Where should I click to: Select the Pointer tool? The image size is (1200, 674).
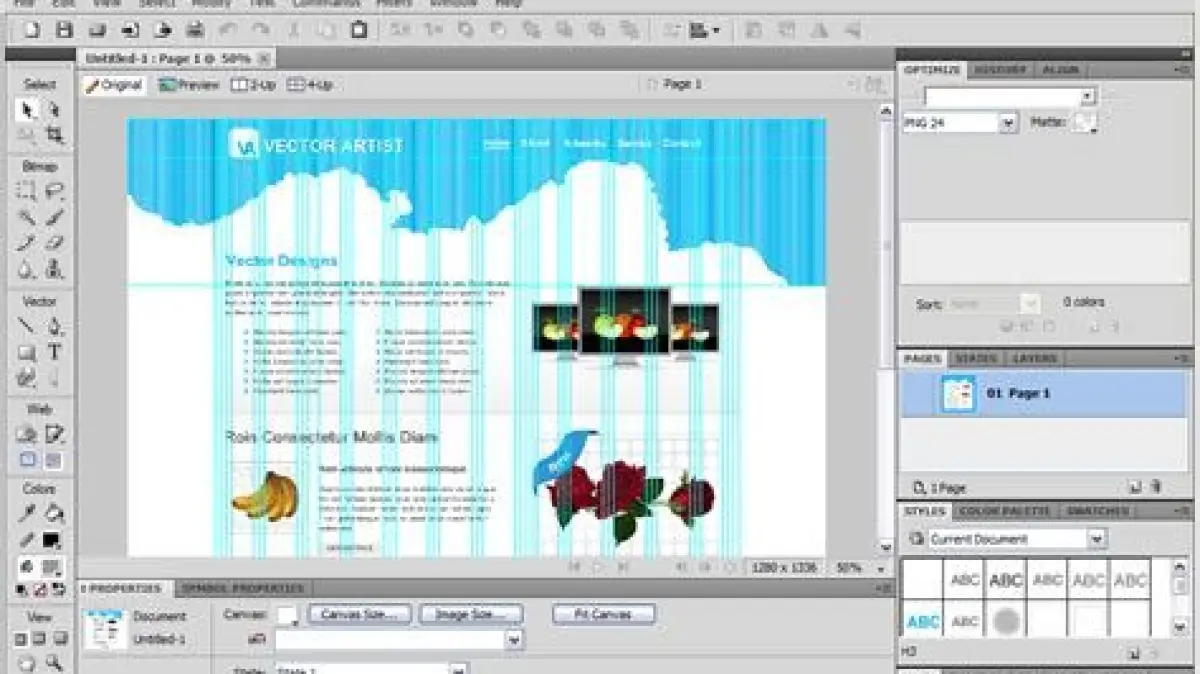(x=27, y=110)
